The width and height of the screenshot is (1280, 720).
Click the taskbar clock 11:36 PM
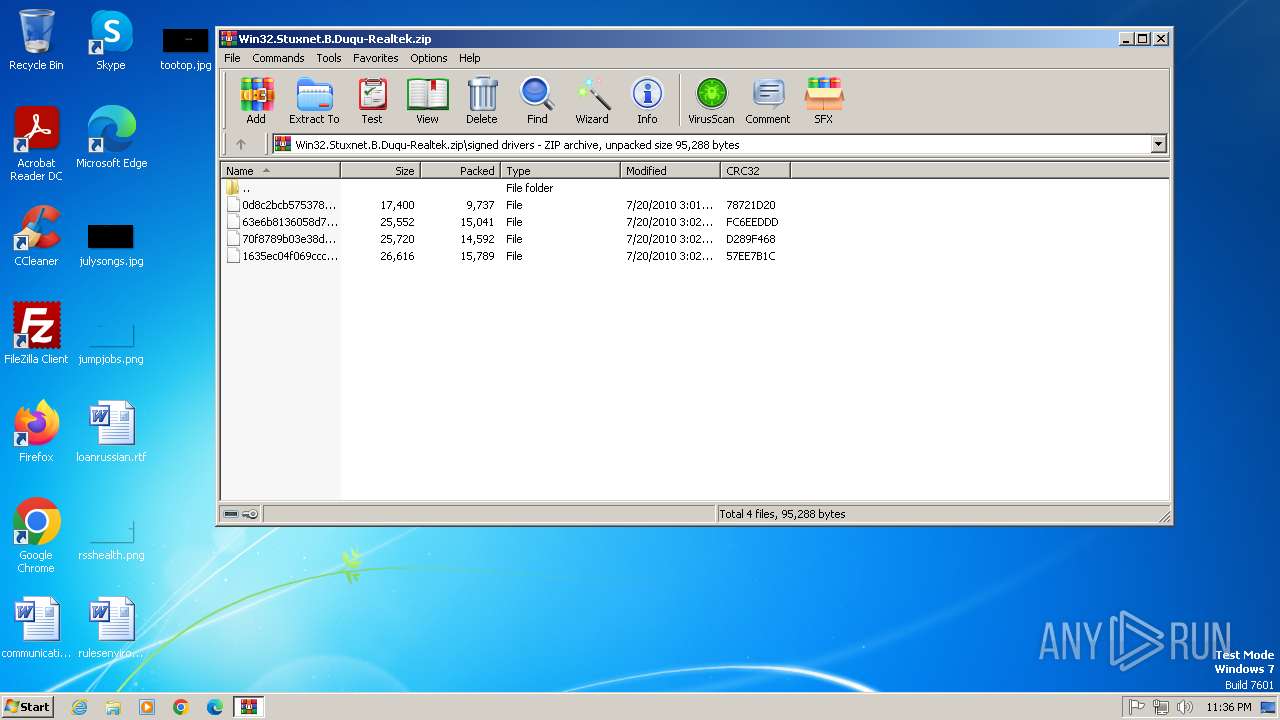[x=1229, y=707]
